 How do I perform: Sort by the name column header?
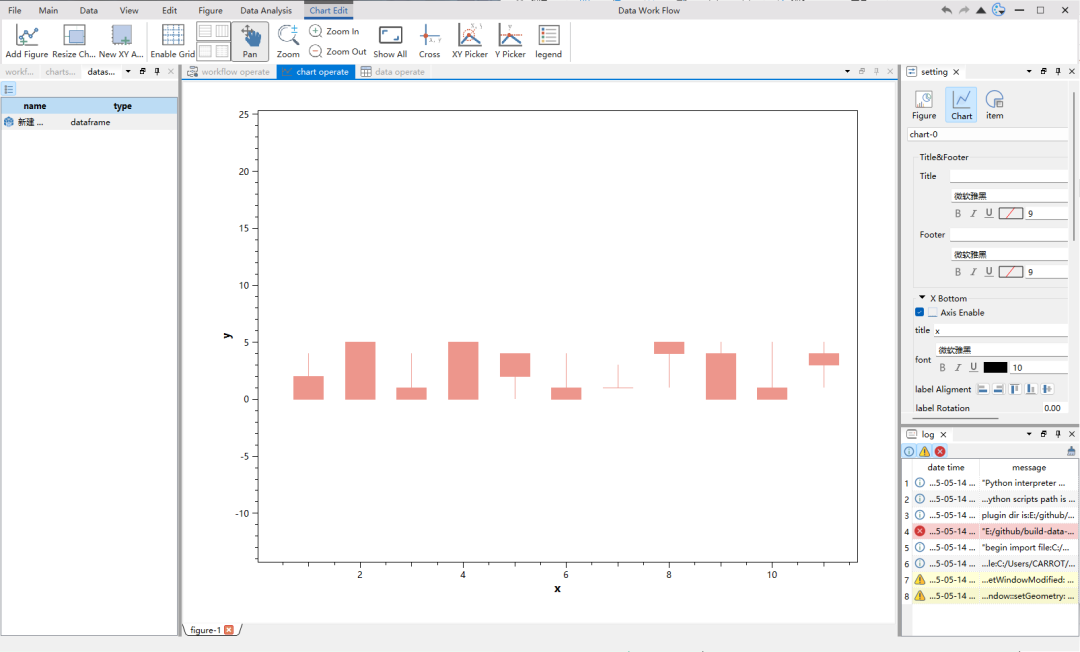coord(34,106)
